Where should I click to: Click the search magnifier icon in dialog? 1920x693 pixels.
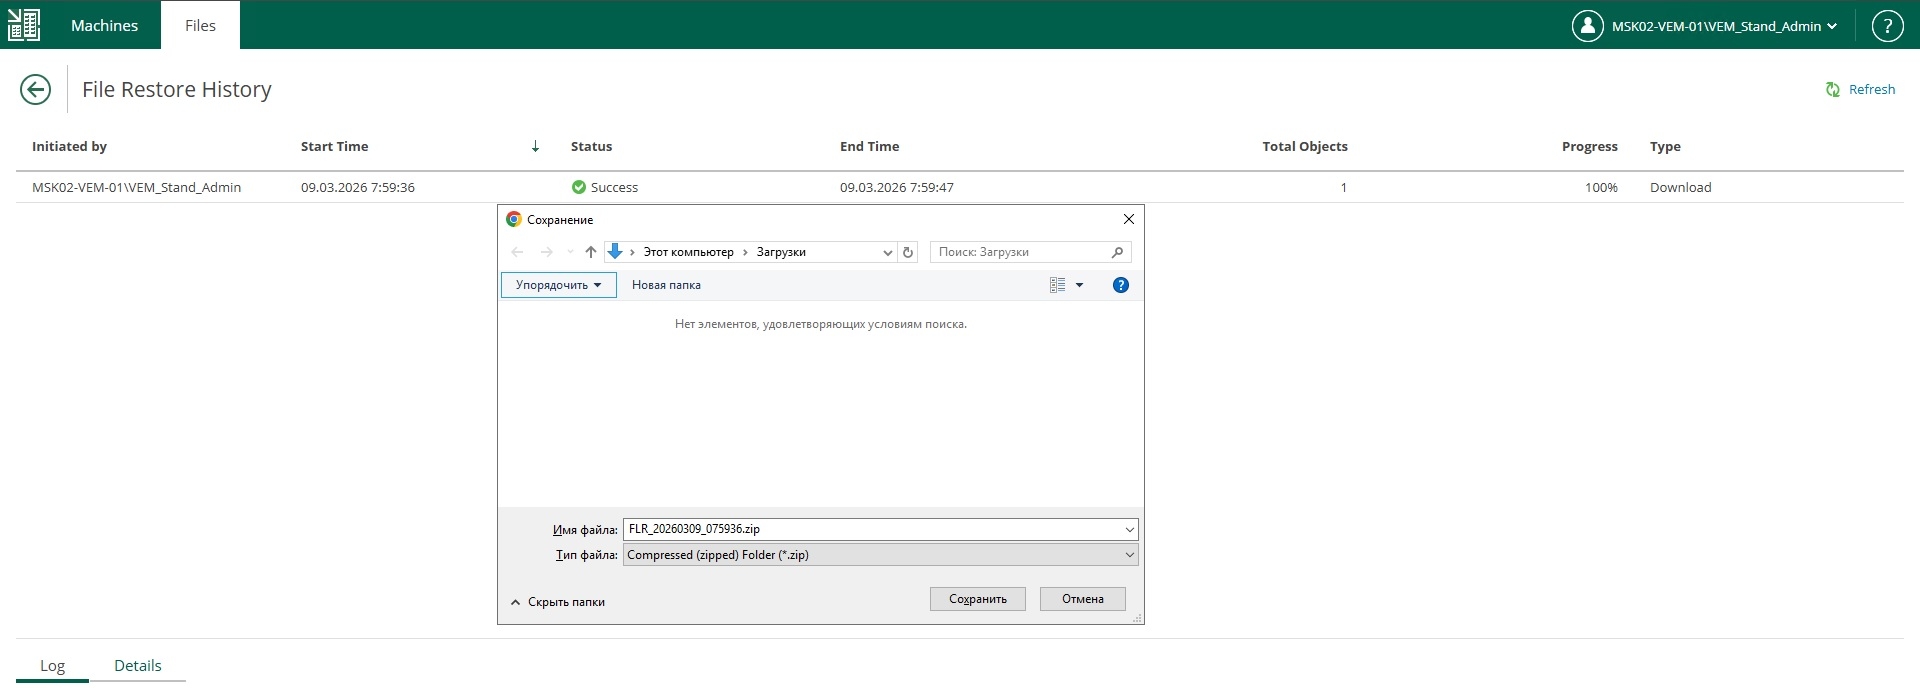pos(1118,252)
